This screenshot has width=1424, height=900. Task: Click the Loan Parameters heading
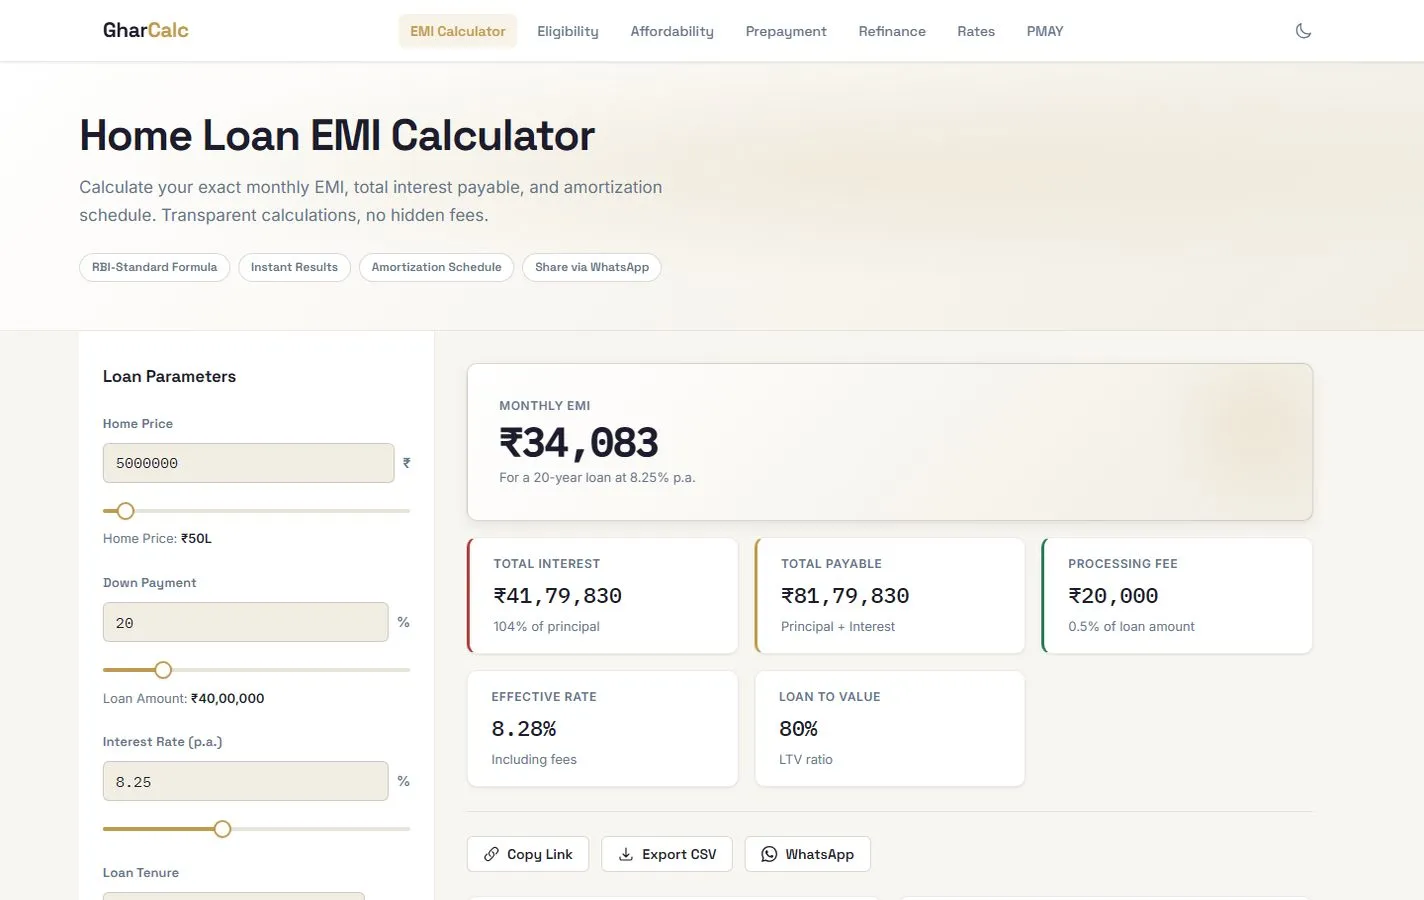(x=170, y=376)
